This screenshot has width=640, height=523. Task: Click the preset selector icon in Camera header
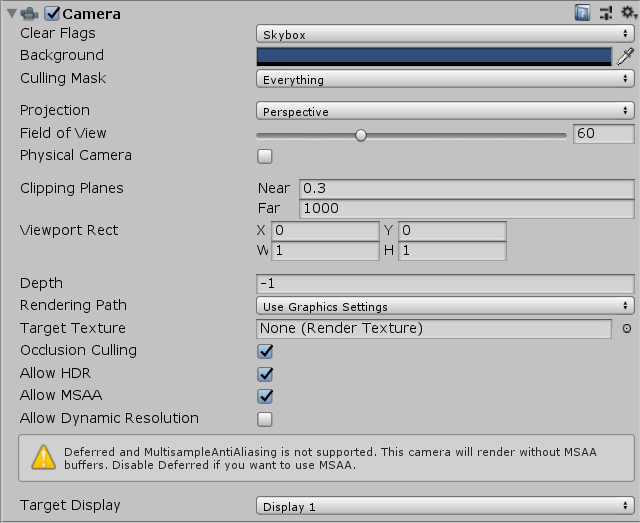pyautogui.click(x=604, y=13)
